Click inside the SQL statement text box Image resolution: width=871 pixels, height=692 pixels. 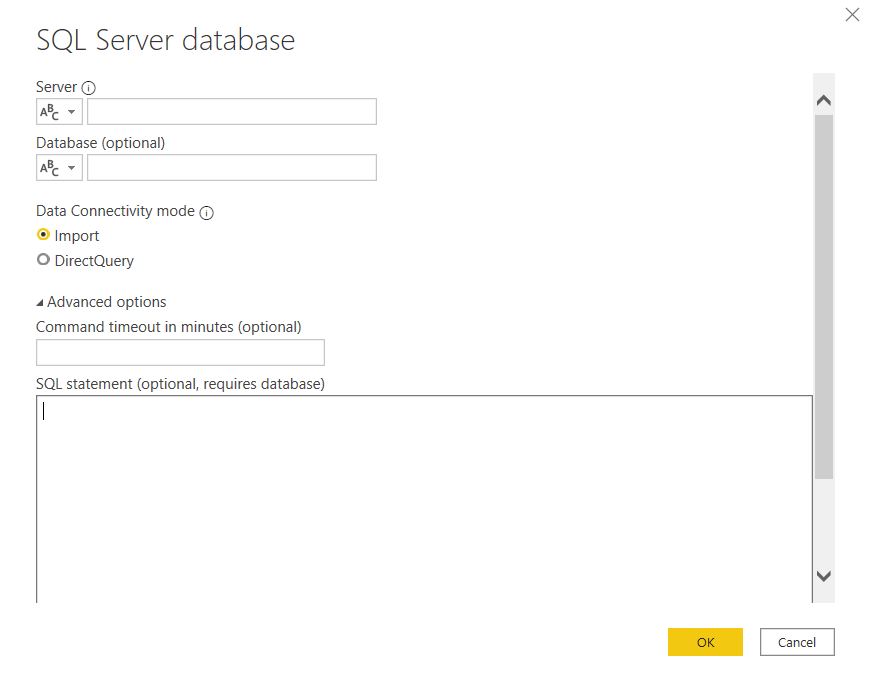pyautogui.click(x=424, y=499)
